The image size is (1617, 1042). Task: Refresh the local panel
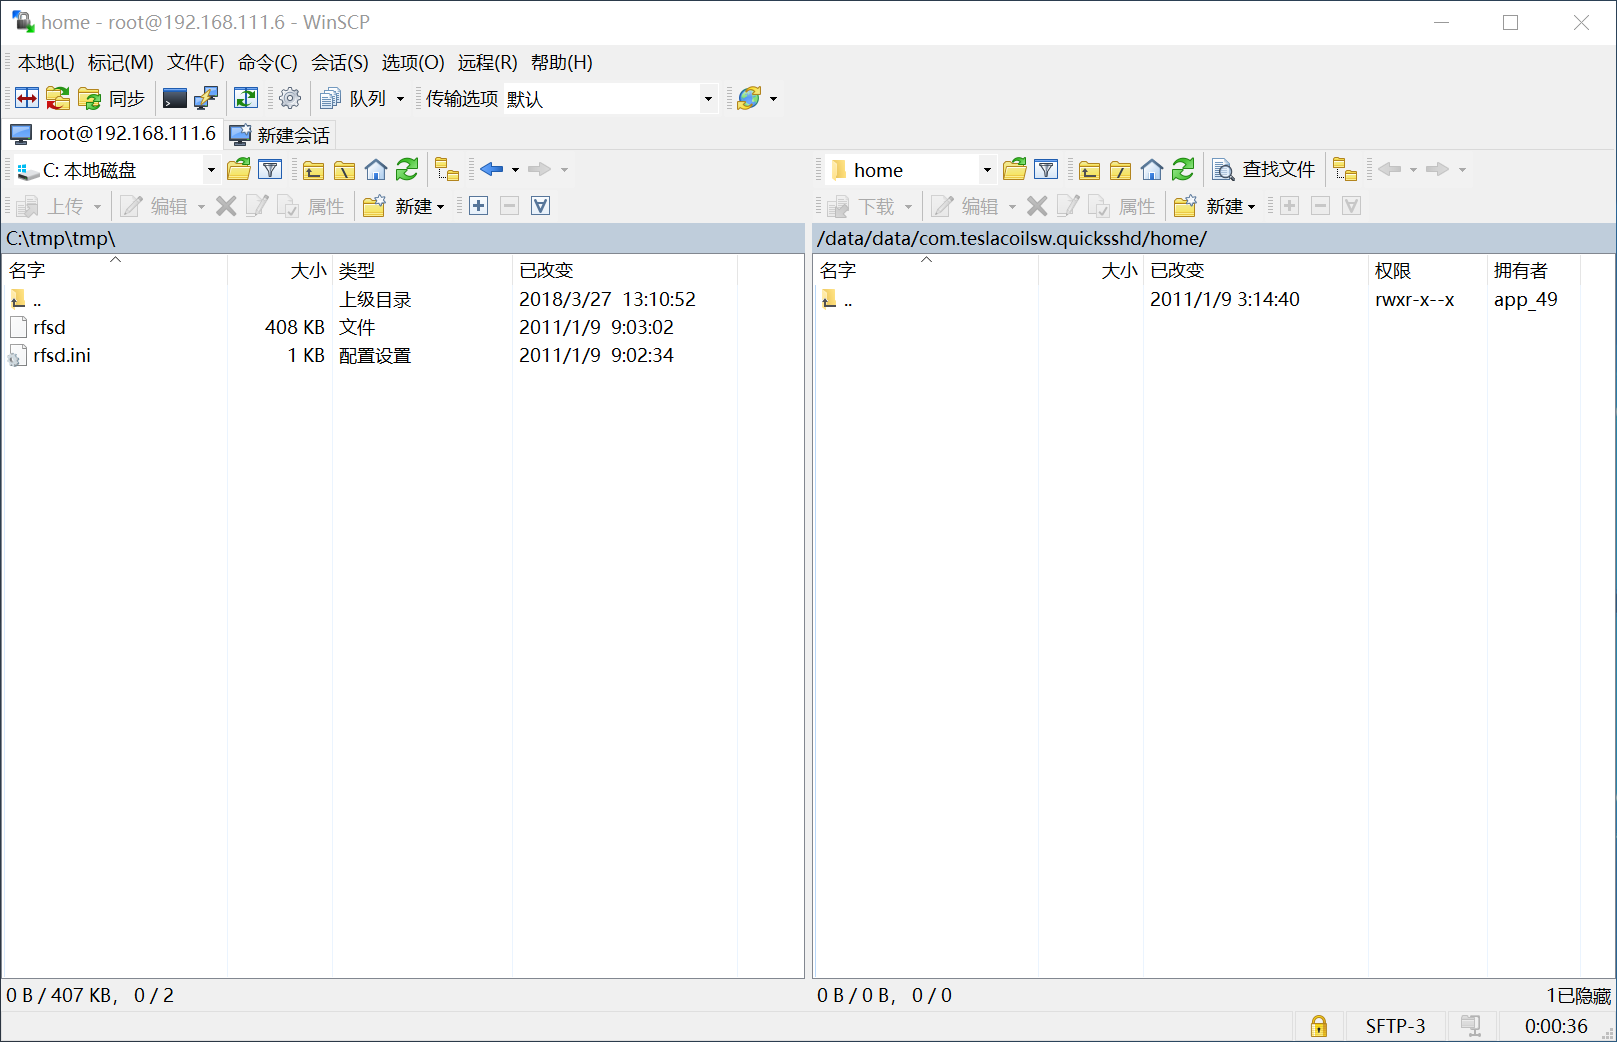(407, 170)
